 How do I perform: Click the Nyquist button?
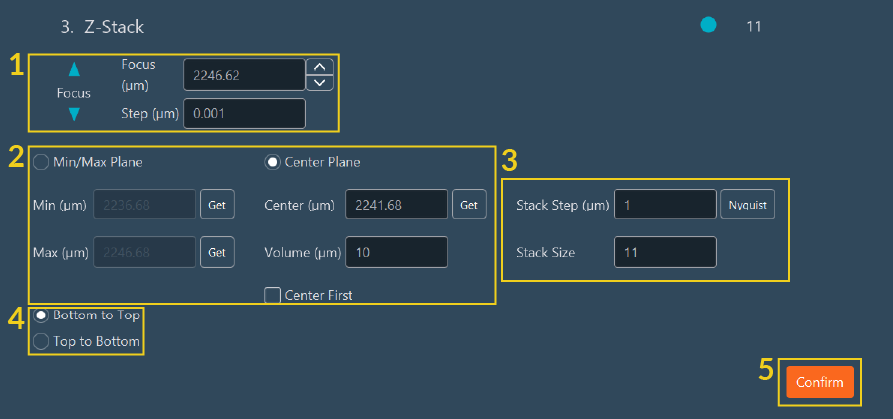(747, 205)
